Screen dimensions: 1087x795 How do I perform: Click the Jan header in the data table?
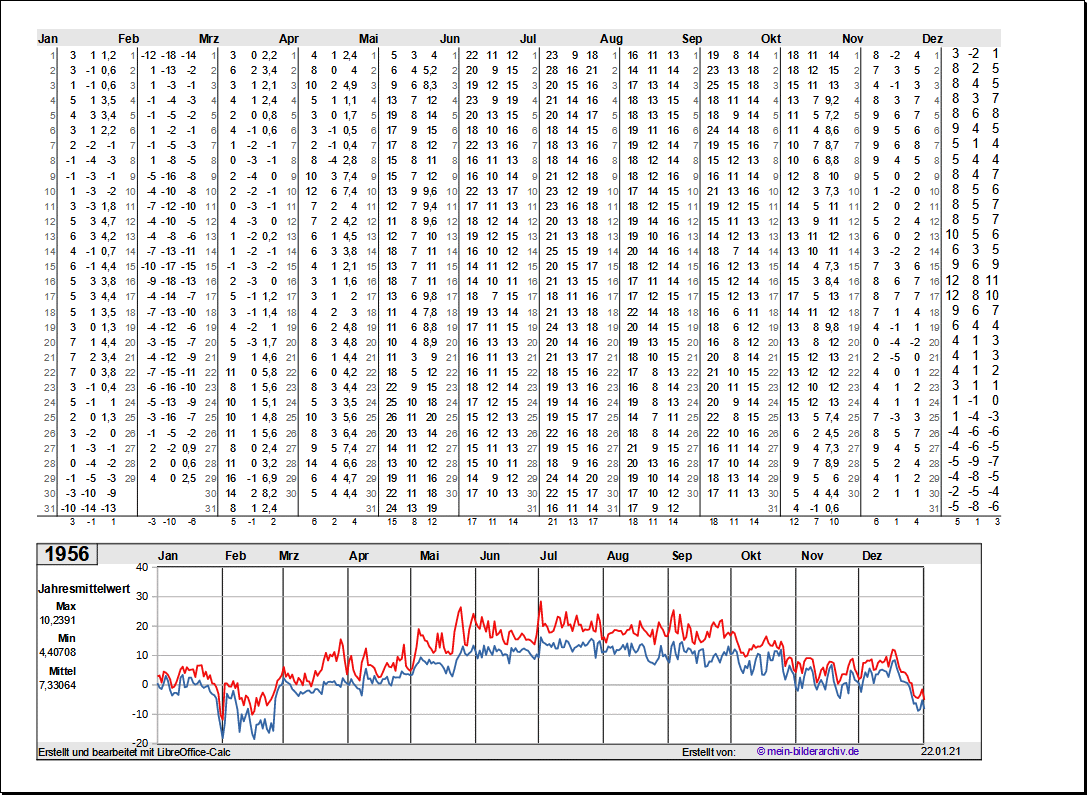(x=48, y=39)
